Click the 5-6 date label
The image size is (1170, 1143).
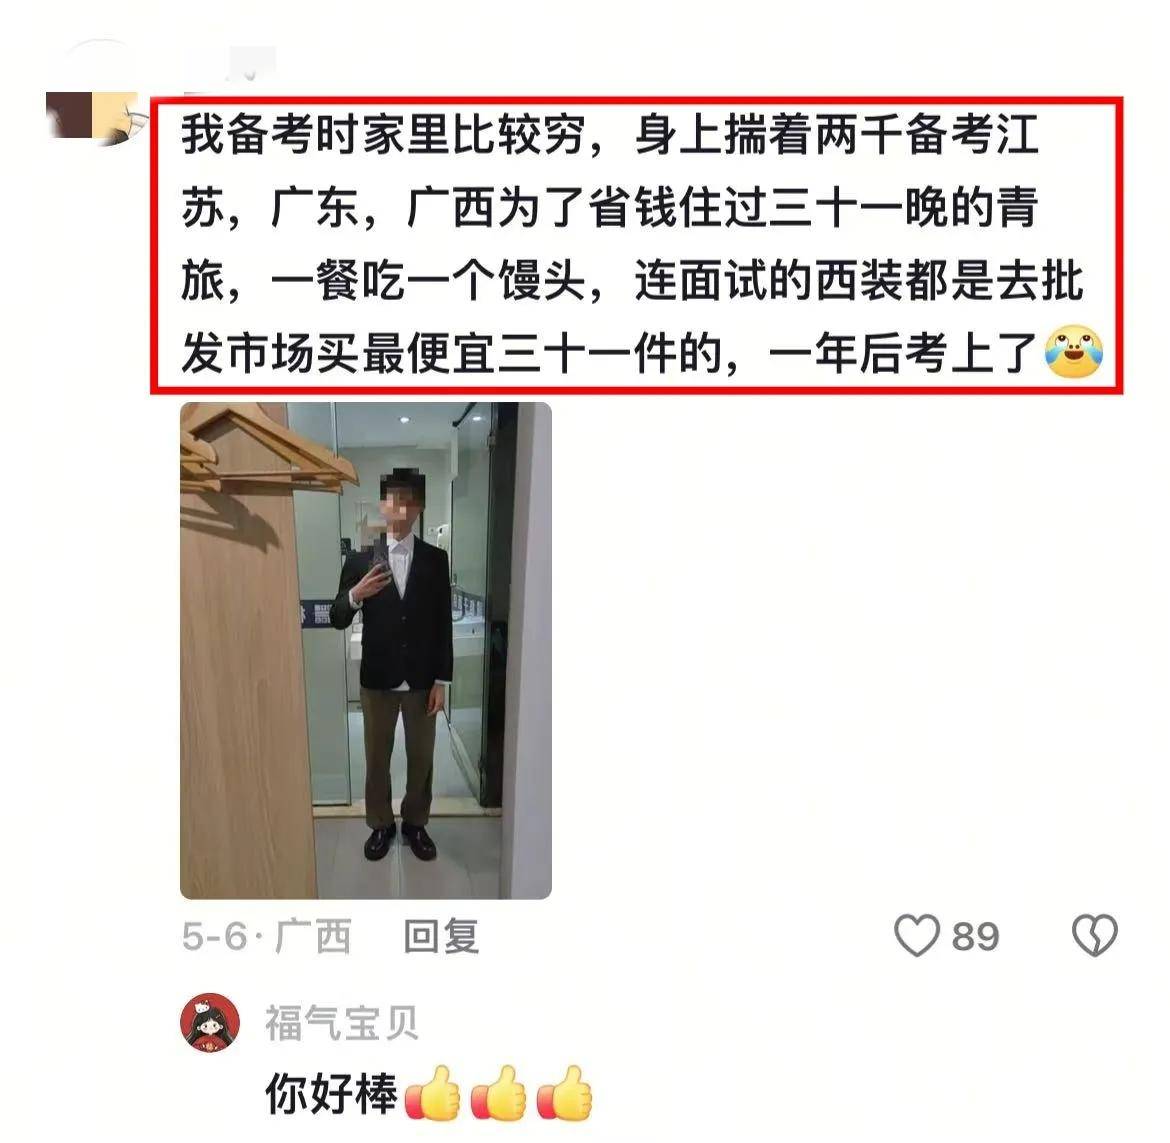click(214, 936)
